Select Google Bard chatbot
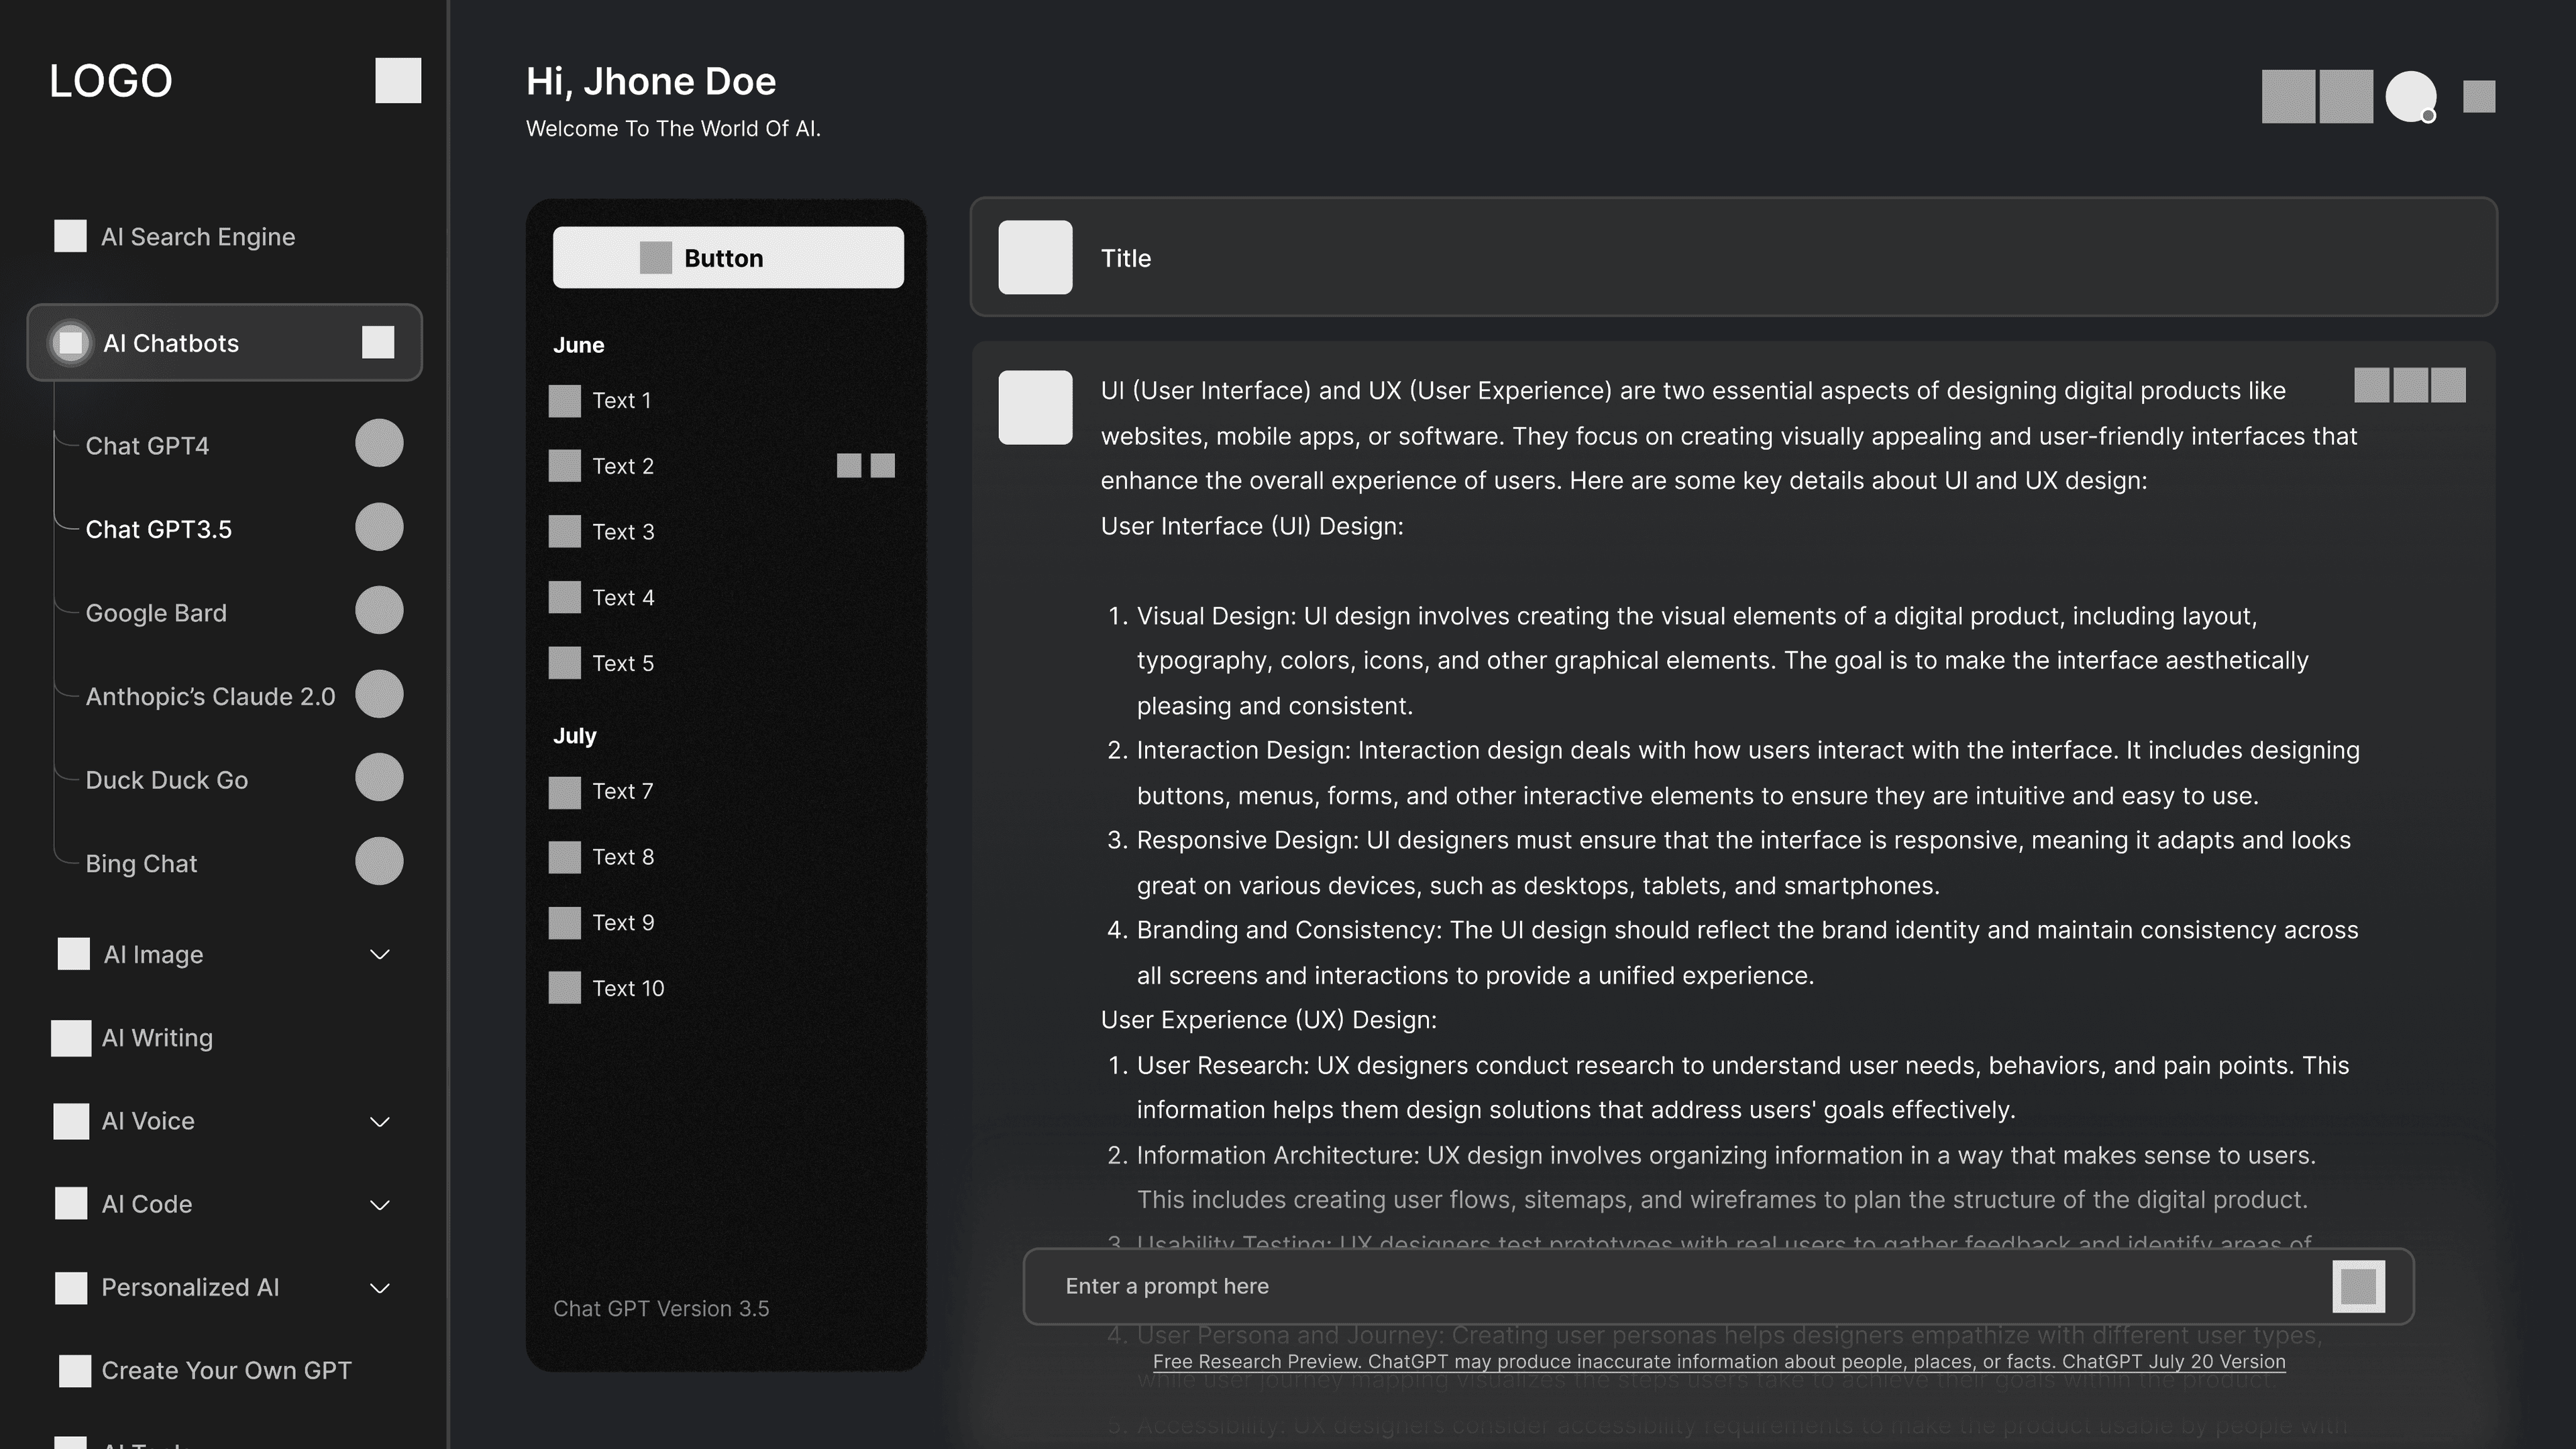2576x1449 pixels. coord(156,613)
